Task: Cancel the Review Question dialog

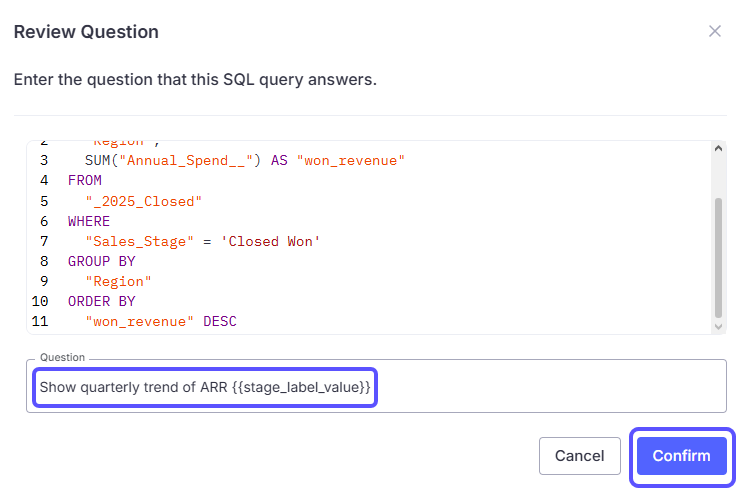Action: [580, 456]
